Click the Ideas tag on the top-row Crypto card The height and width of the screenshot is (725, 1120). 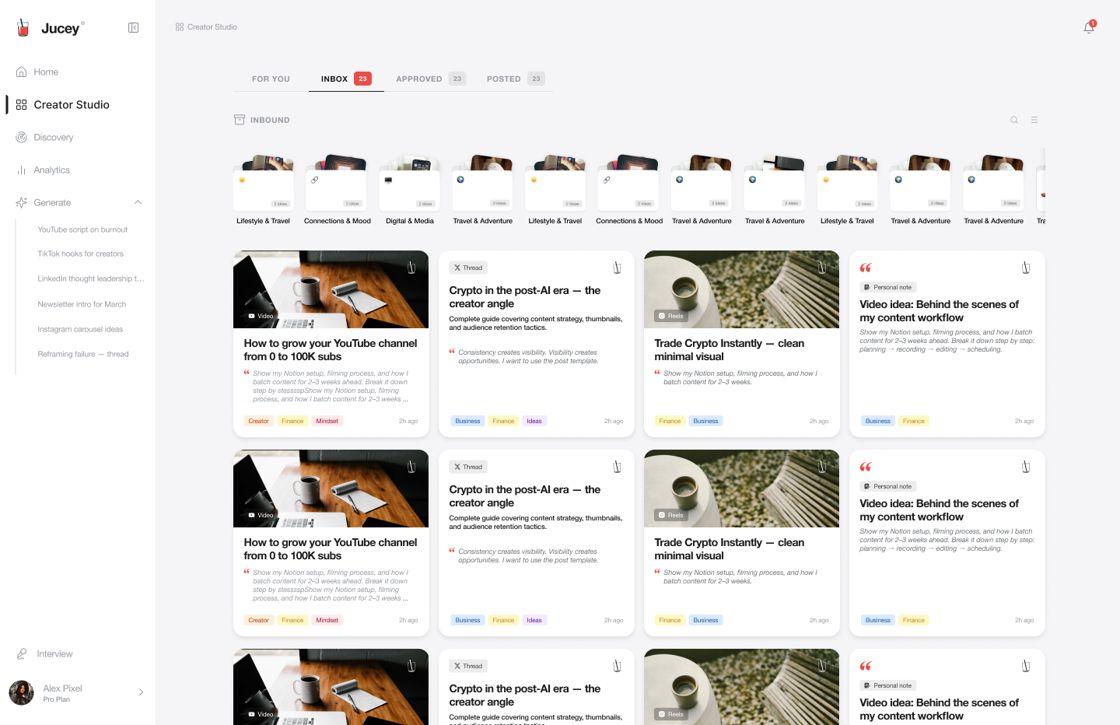click(x=534, y=421)
